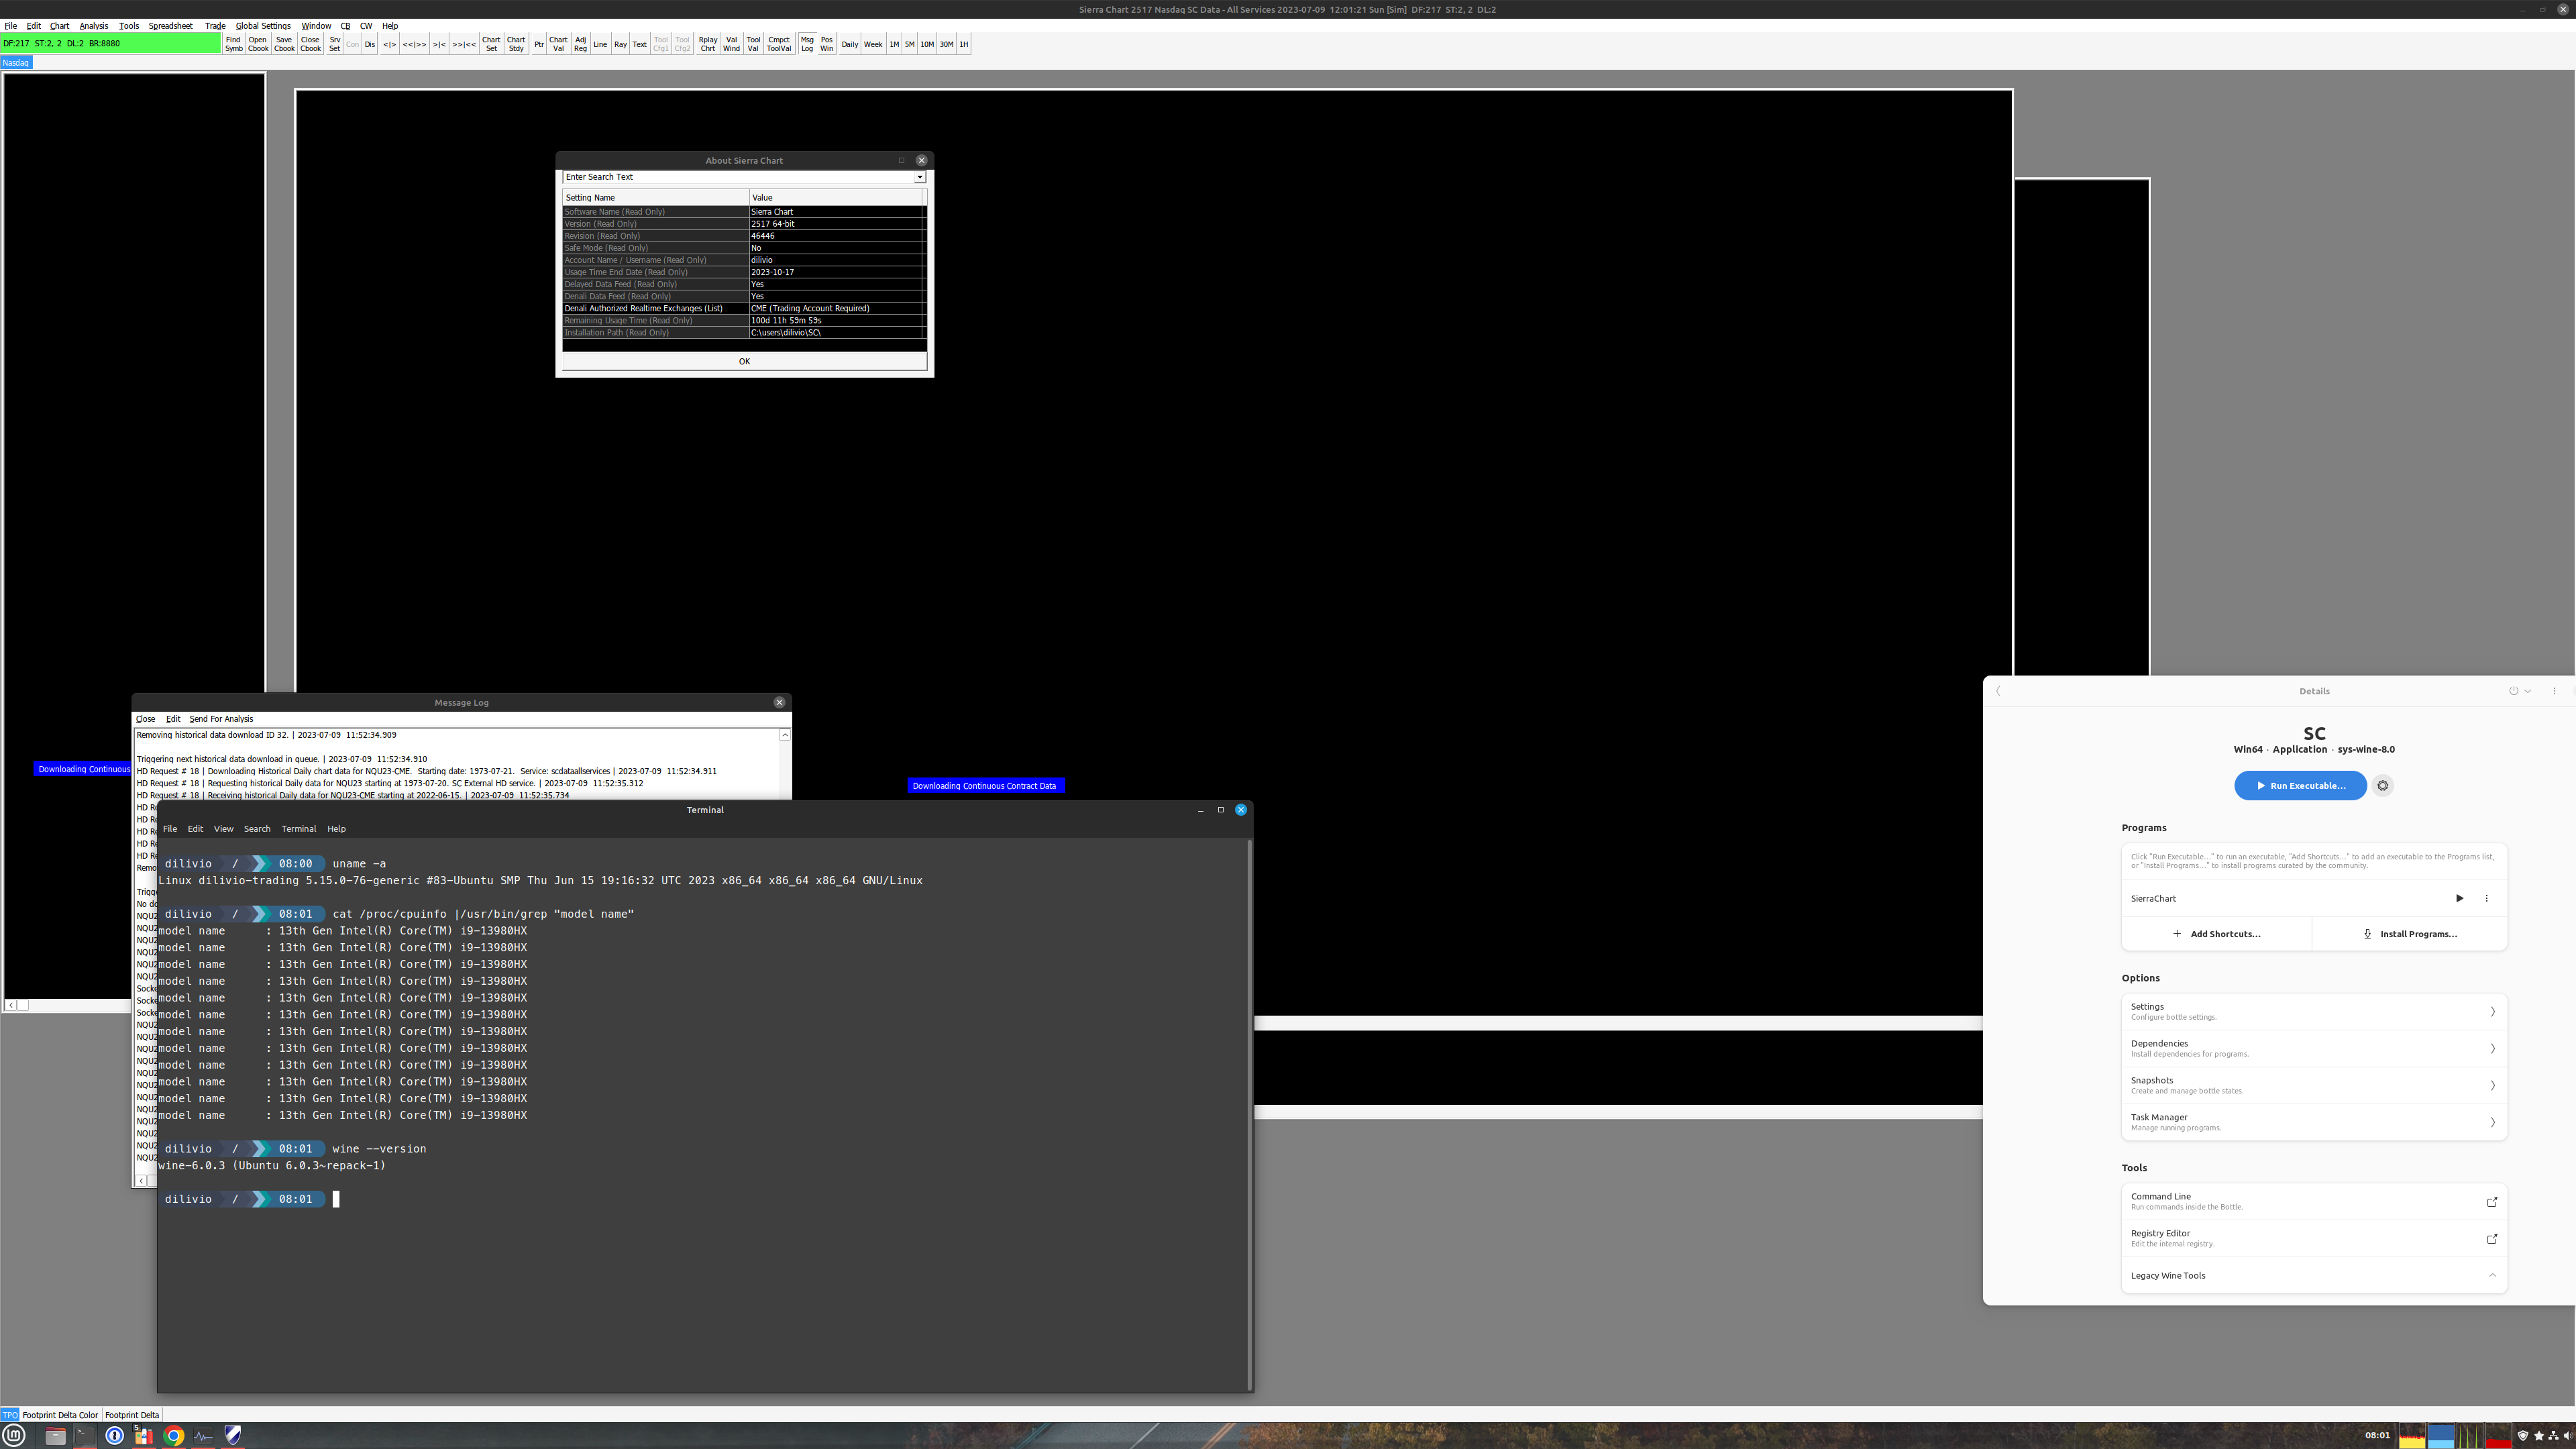The height and width of the screenshot is (1449, 2576).
Task: Open the 1Password taskbar icon
Action: 114,1436
